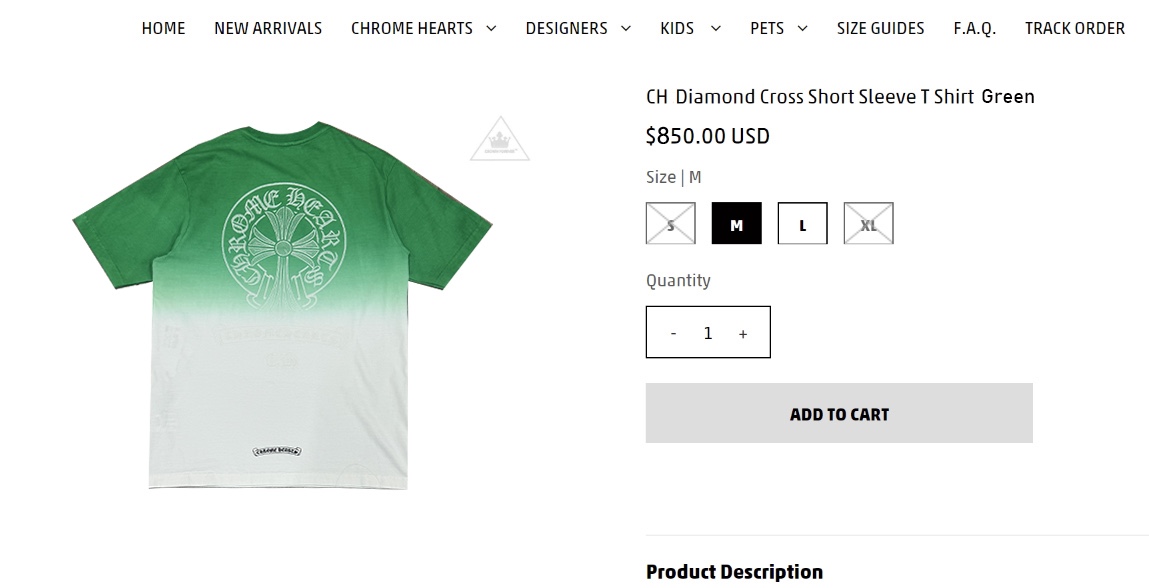The width and height of the screenshot is (1149, 588).
Task: Choose the crossed-out size S option
Action: [x=670, y=224]
